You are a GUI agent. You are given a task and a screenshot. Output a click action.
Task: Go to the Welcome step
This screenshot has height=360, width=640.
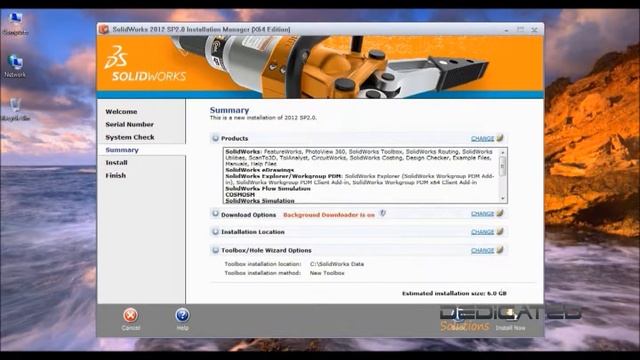tap(121, 111)
